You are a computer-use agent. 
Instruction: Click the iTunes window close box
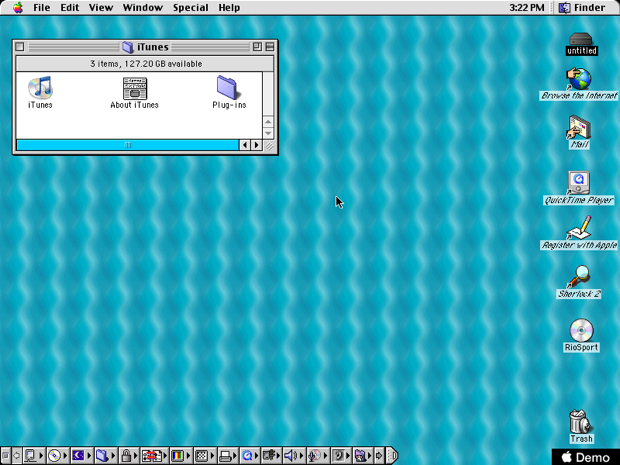click(20, 47)
